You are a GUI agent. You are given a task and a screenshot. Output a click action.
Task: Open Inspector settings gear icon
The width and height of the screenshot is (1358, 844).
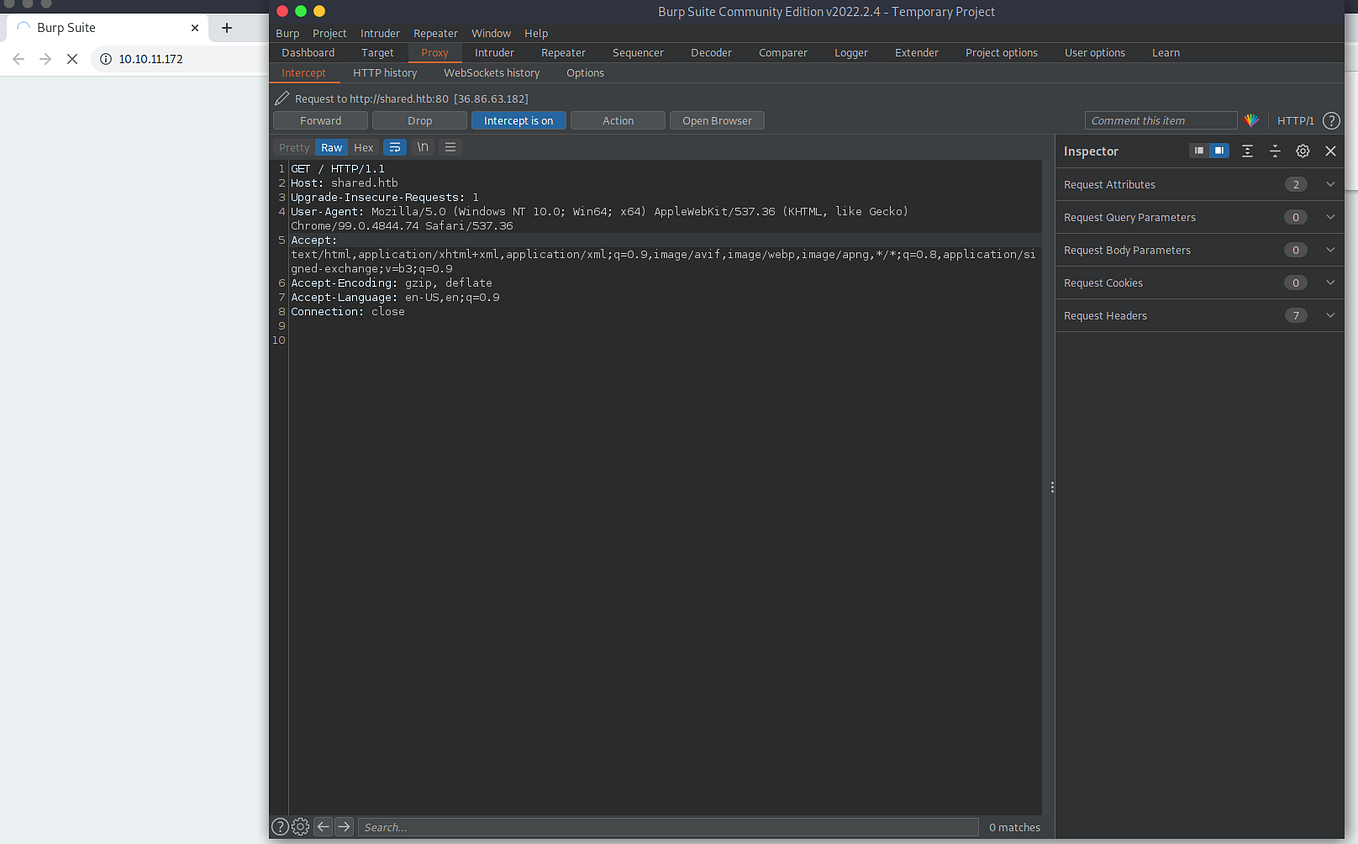(1302, 150)
